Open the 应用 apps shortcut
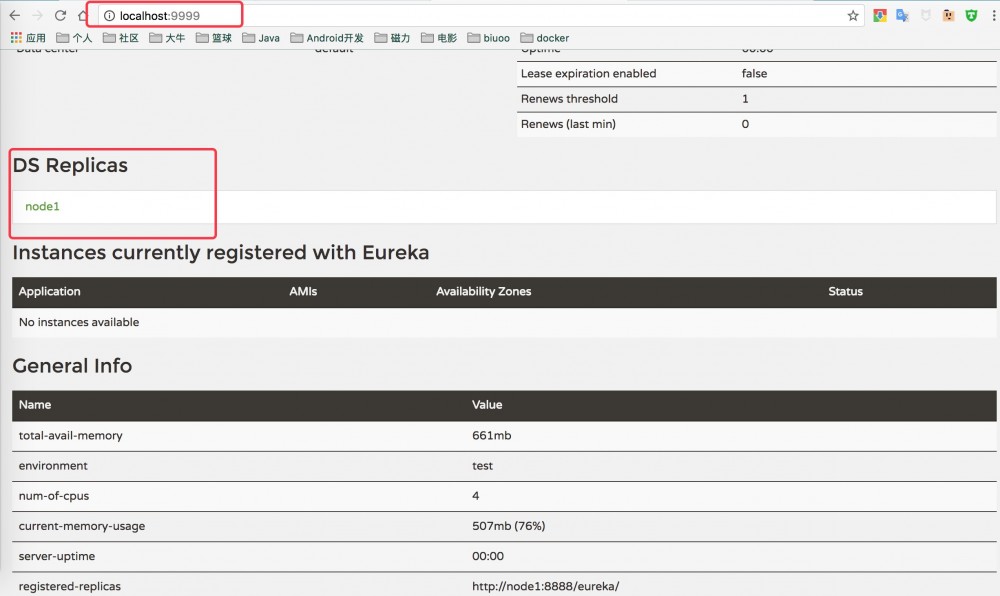1000x596 pixels. (28, 38)
